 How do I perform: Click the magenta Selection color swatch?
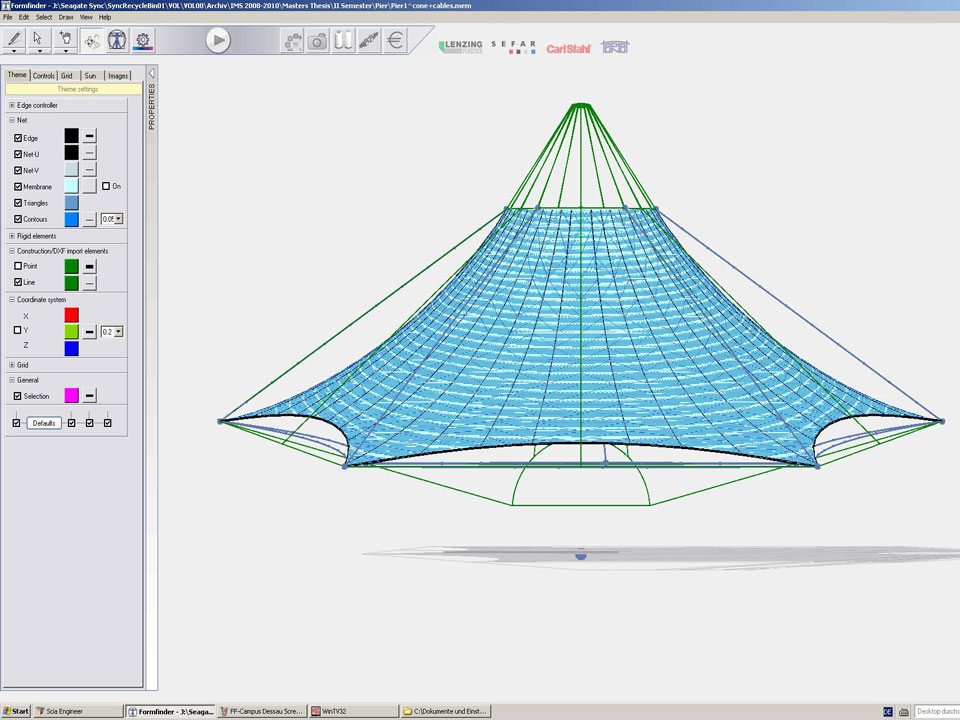[71, 396]
